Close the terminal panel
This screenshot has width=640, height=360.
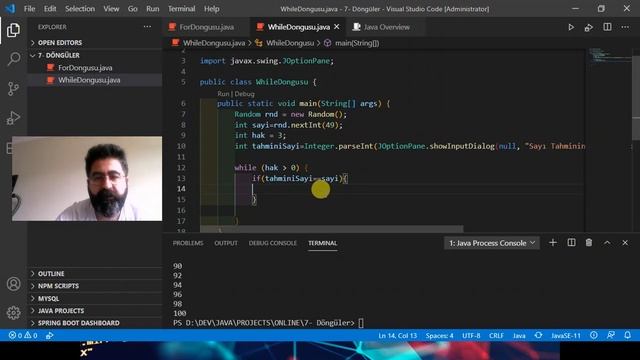coord(625,243)
